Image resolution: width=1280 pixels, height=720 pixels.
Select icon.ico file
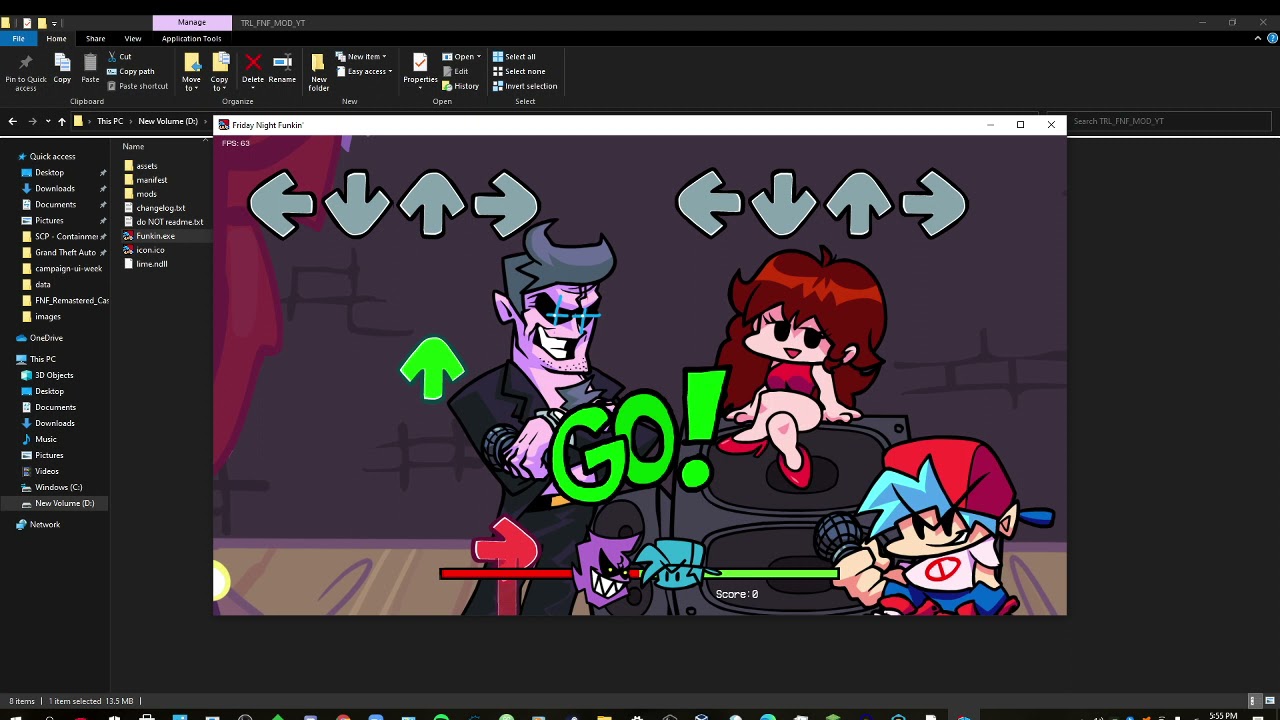click(151, 250)
